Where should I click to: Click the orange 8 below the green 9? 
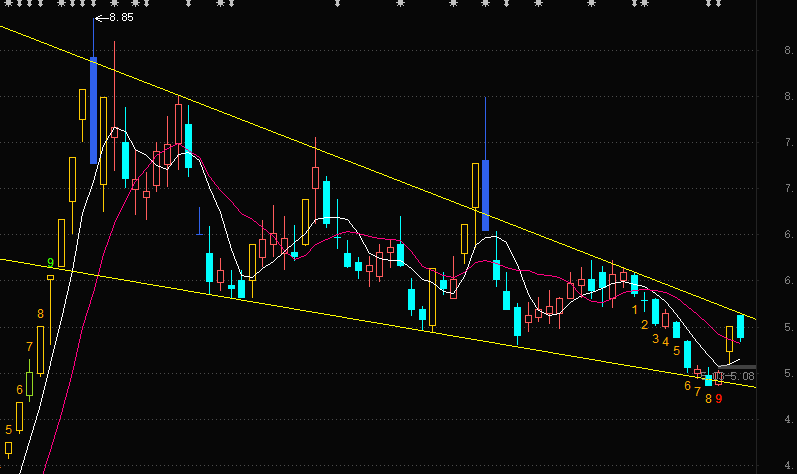point(40,314)
